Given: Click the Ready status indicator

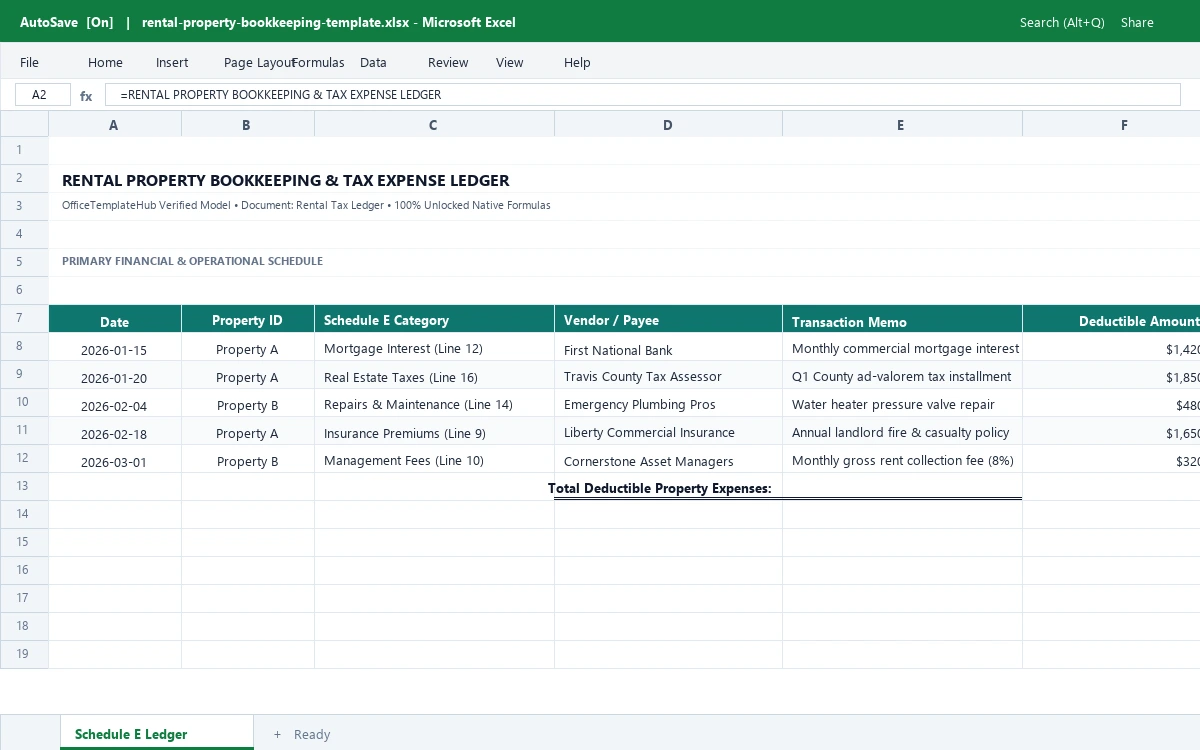Looking at the screenshot, I should point(312,734).
